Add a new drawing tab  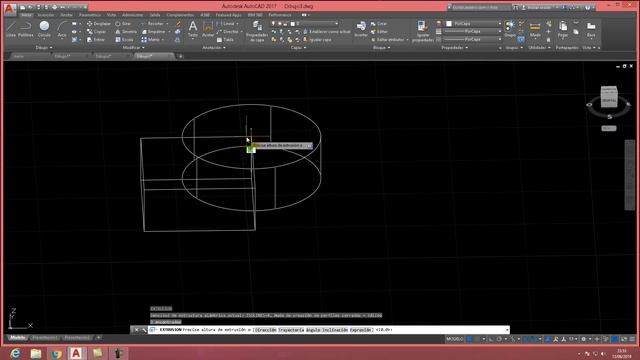180,56
